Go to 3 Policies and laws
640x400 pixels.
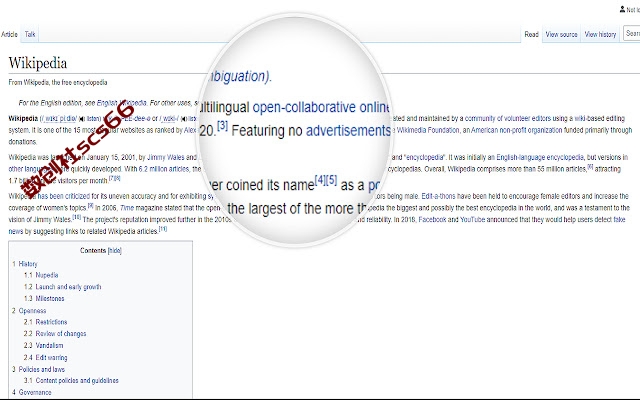point(38,369)
